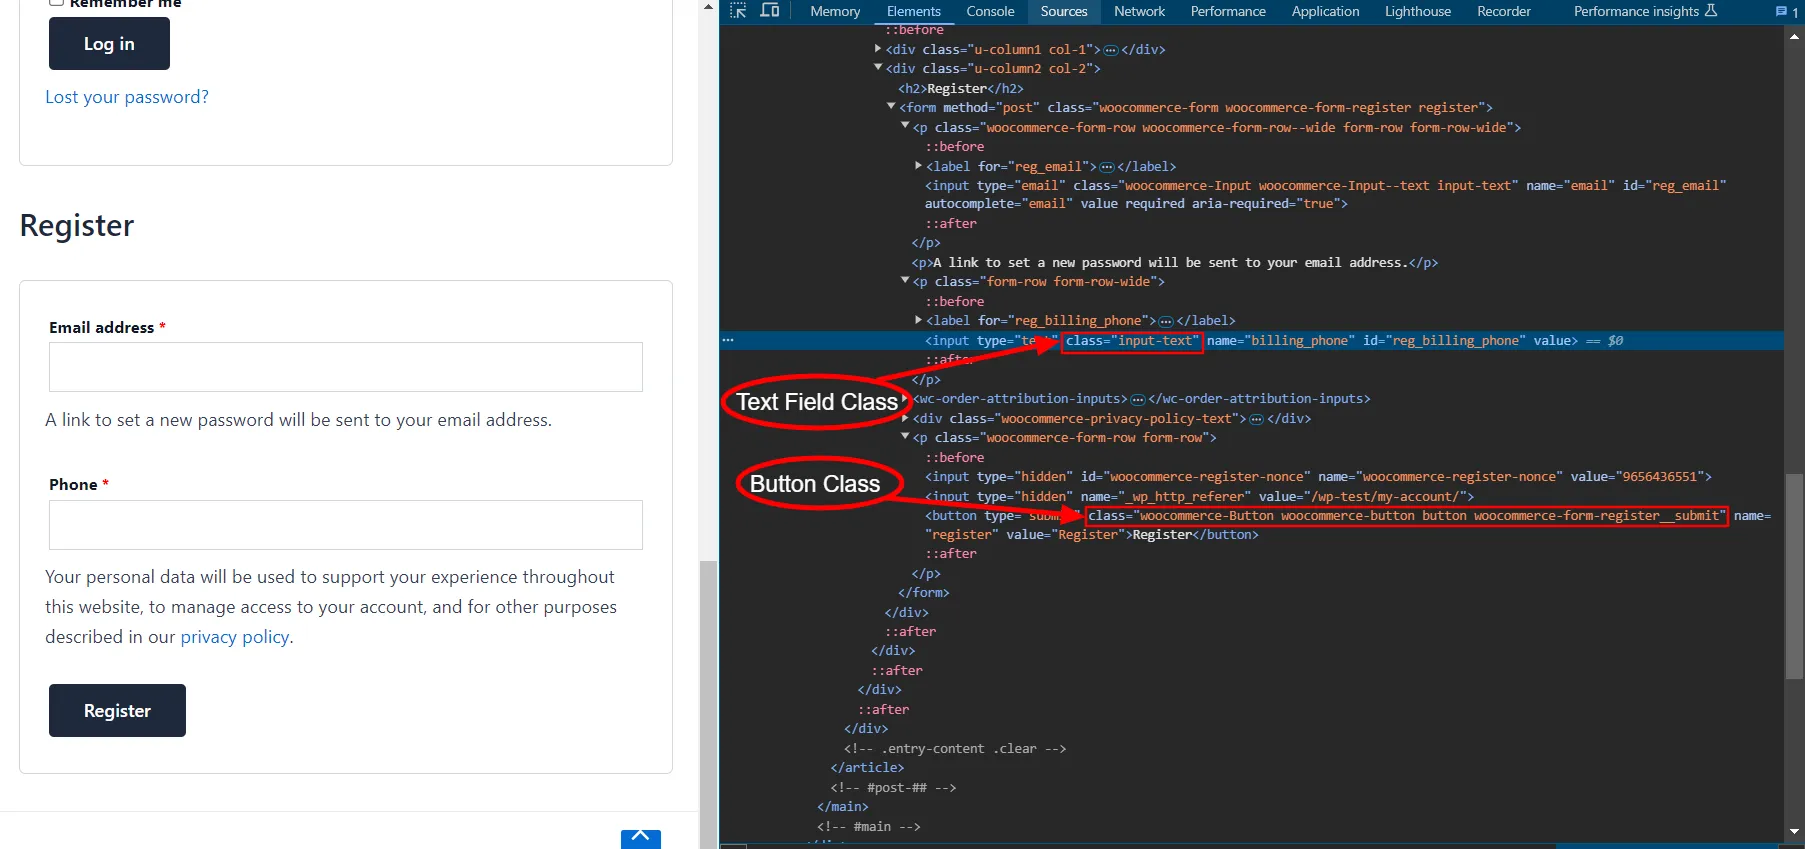
Task: Tick the Remember me checkbox
Action: point(56,2)
